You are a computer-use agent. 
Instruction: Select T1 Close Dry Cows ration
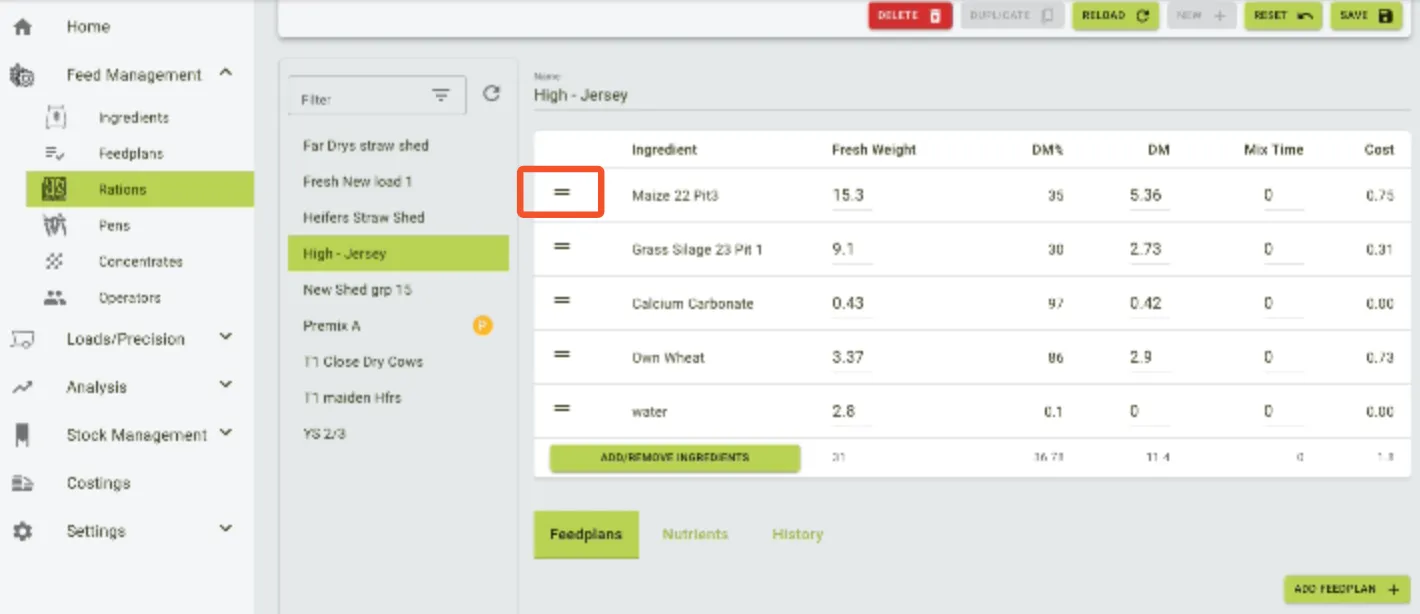pos(363,362)
